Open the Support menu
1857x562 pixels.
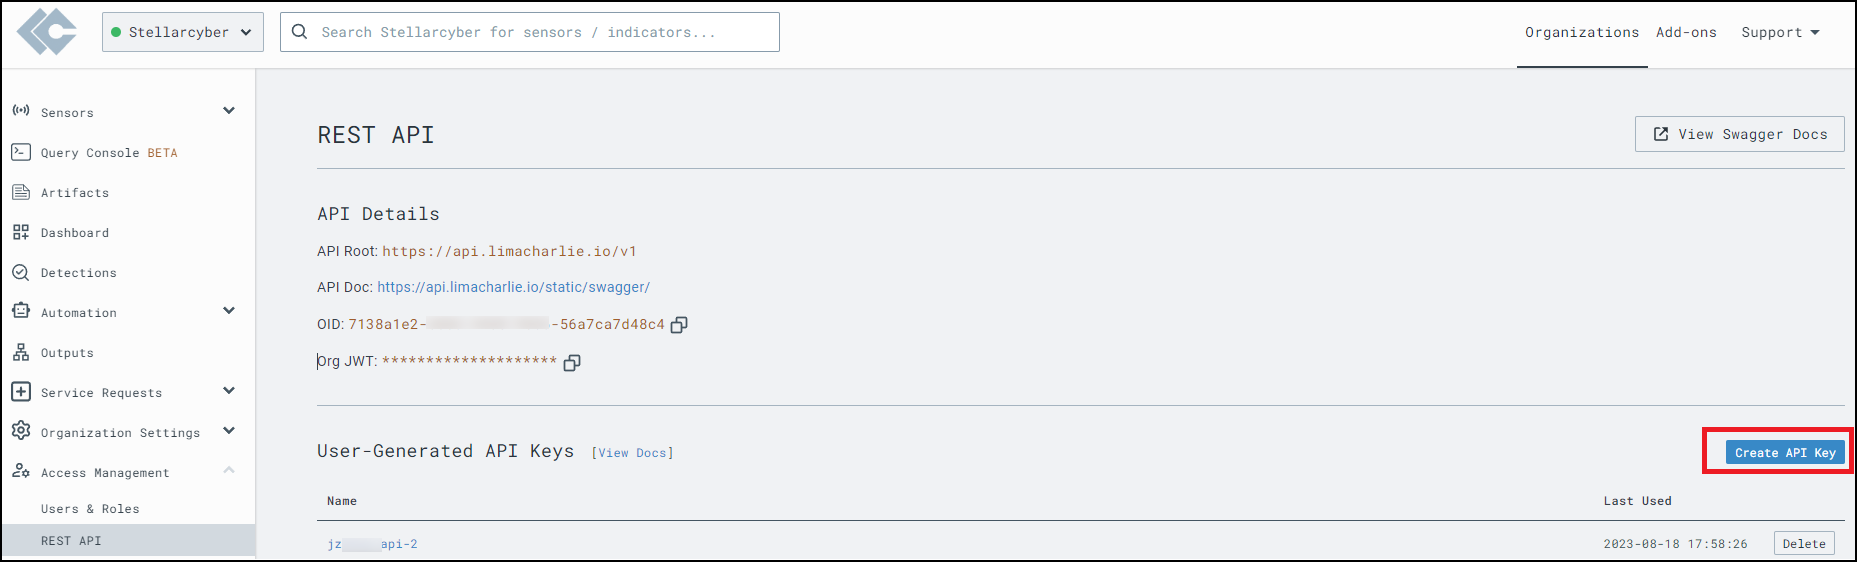(1780, 32)
